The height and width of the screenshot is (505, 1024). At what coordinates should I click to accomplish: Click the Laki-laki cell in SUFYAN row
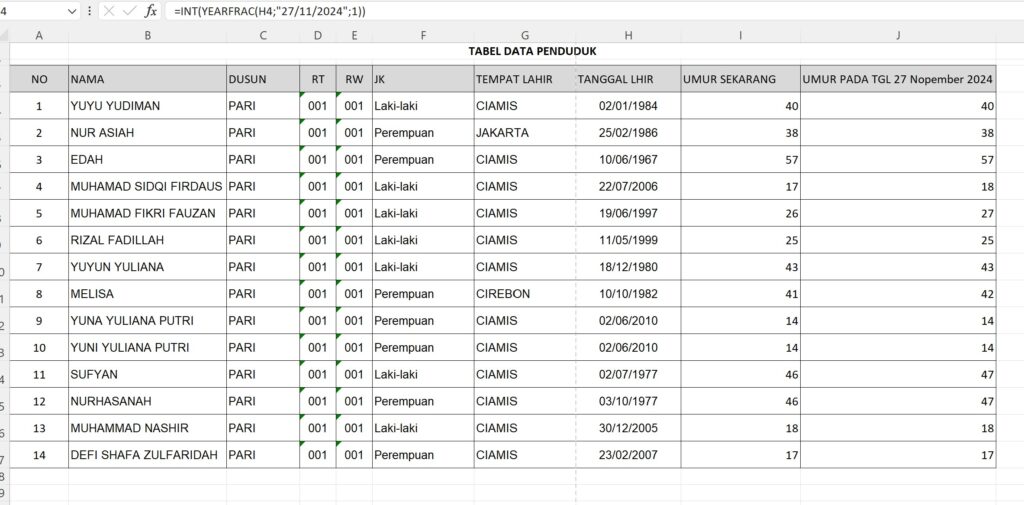[x=424, y=374]
